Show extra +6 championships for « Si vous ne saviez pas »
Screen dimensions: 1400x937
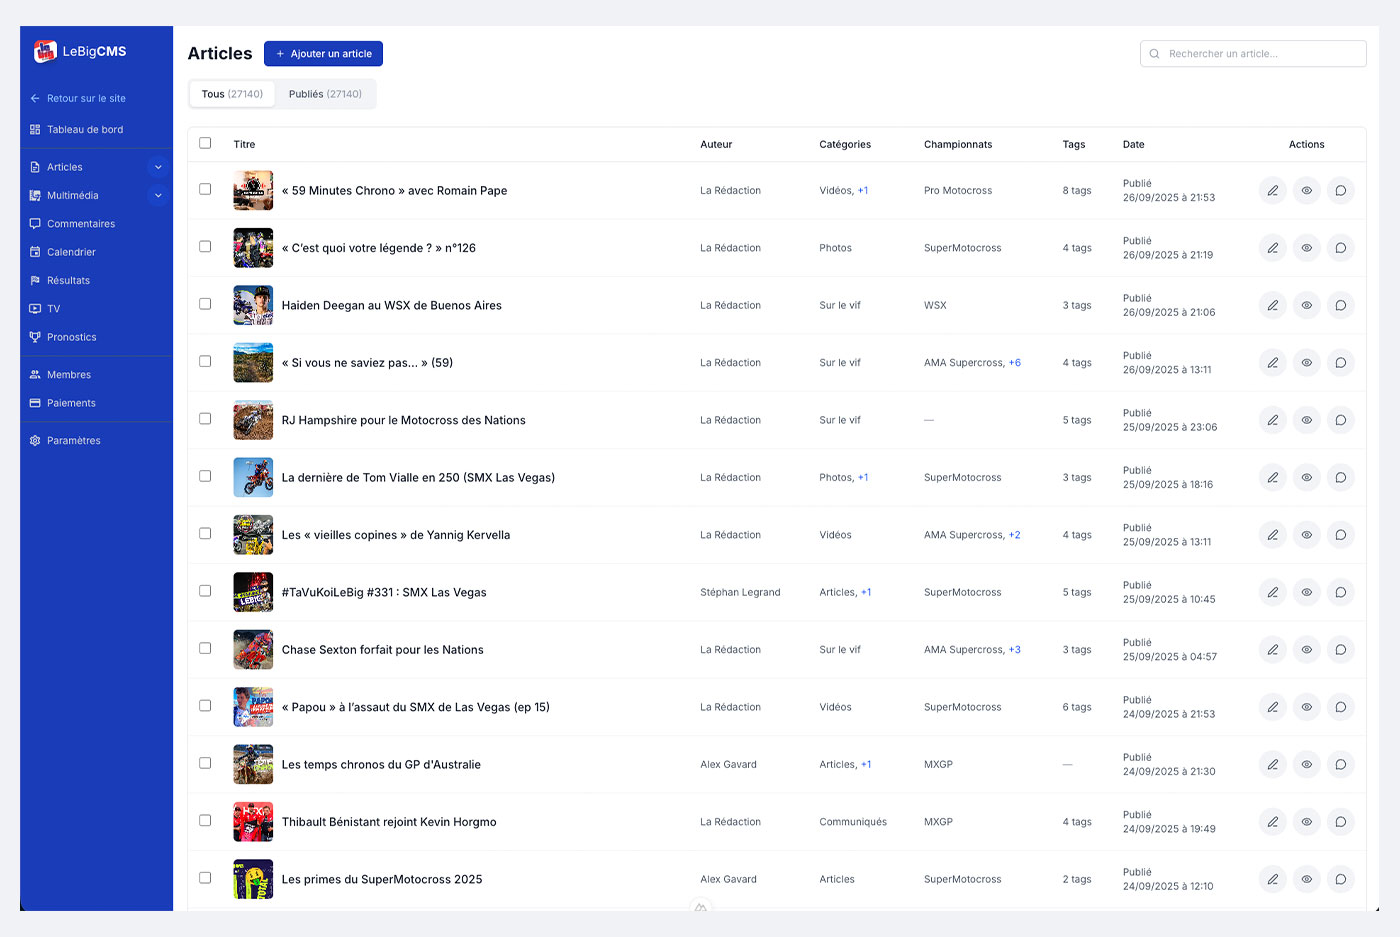(1015, 363)
